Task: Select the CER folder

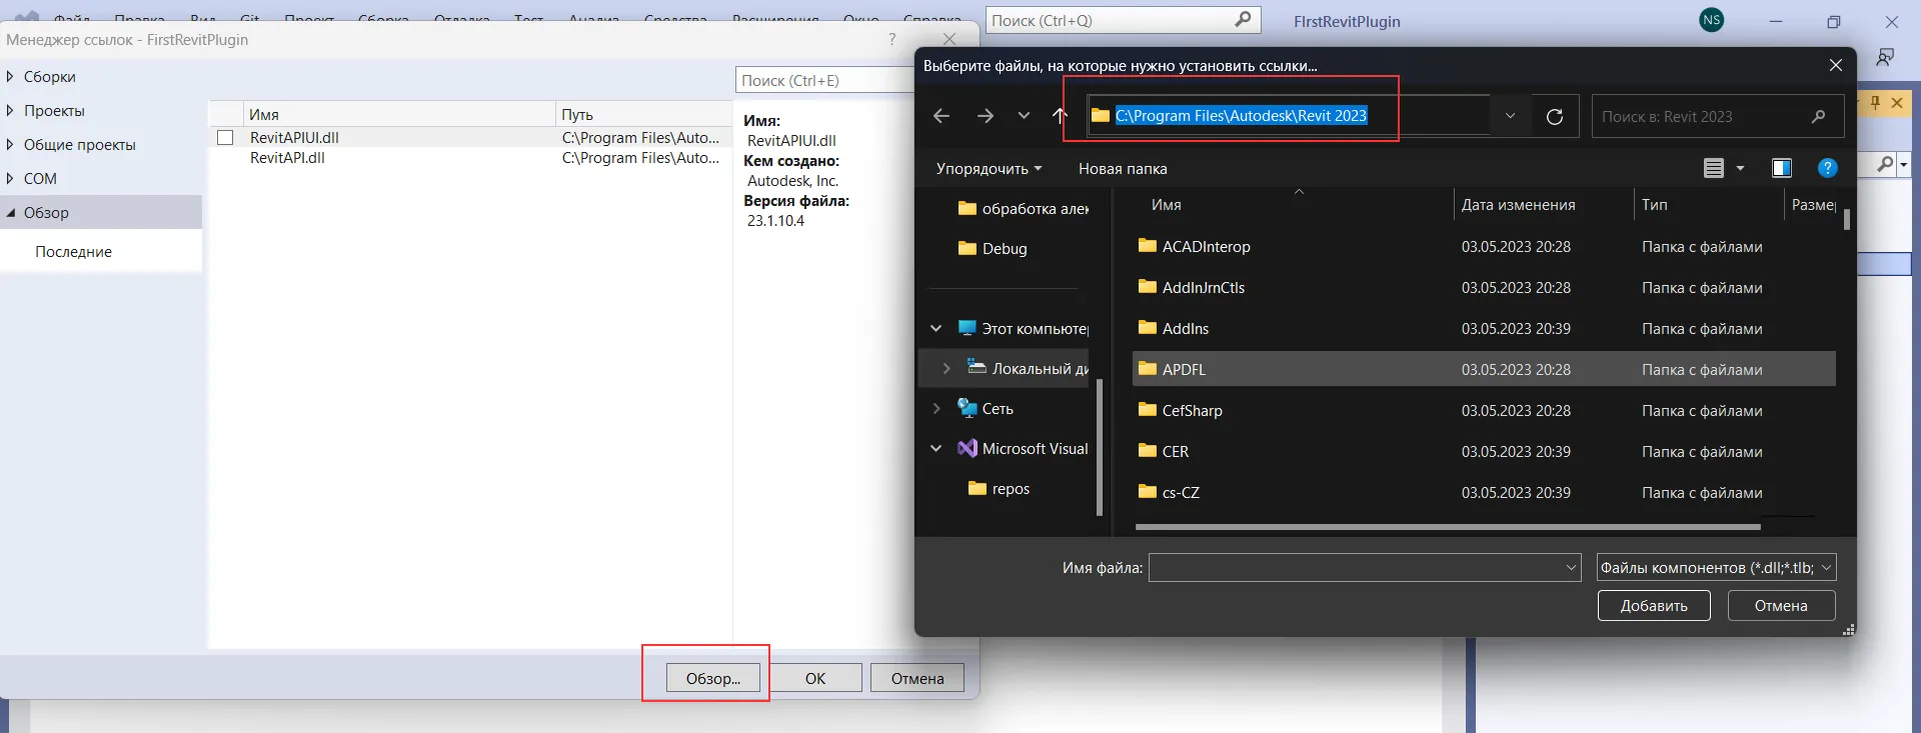Action: pos(1485,452)
